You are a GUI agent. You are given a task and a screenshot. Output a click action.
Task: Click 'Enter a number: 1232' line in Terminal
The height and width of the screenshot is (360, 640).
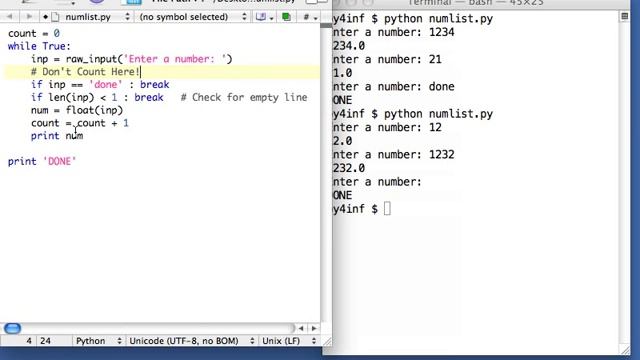393,155
